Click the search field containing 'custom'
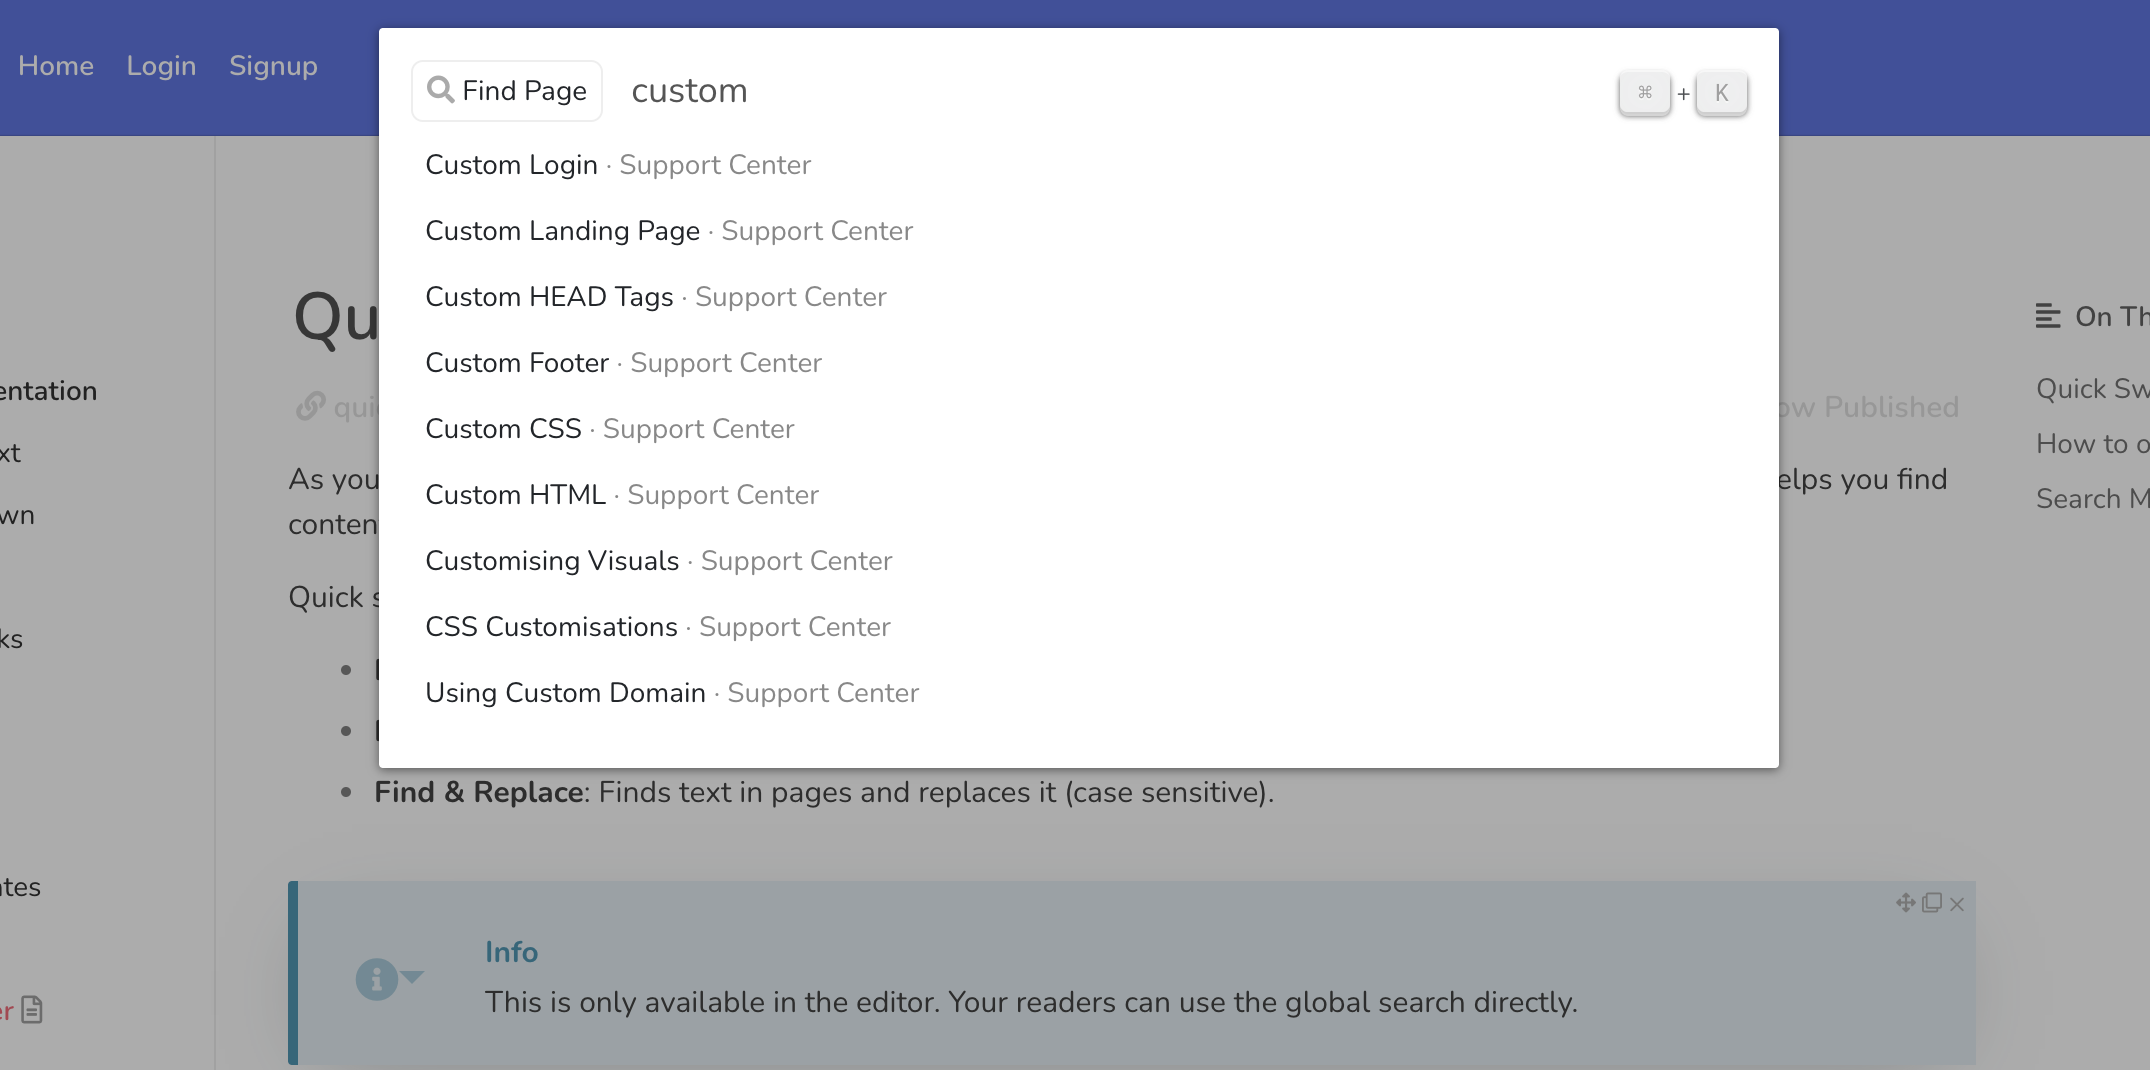Viewport: 2150px width, 1070px height. point(1100,91)
